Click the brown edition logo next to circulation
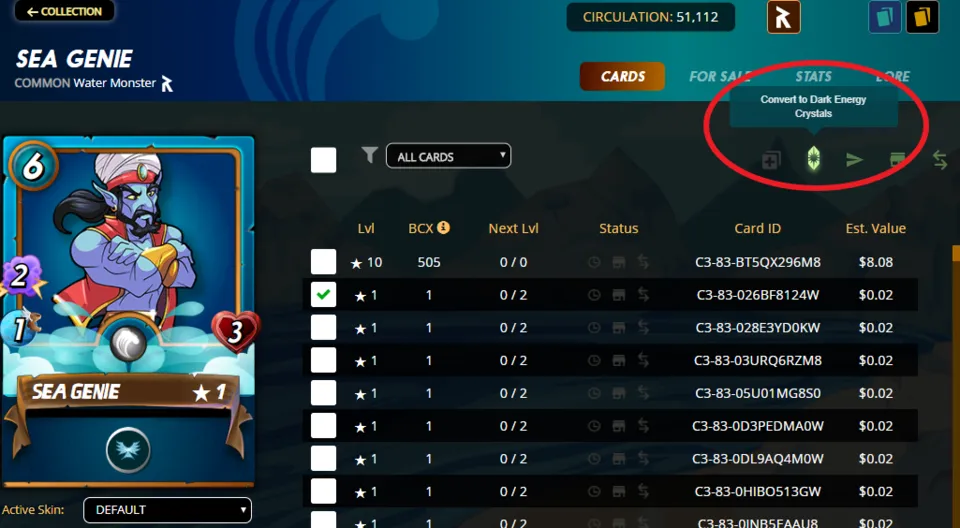Image resolution: width=960 pixels, height=528 pixels. 783,17
